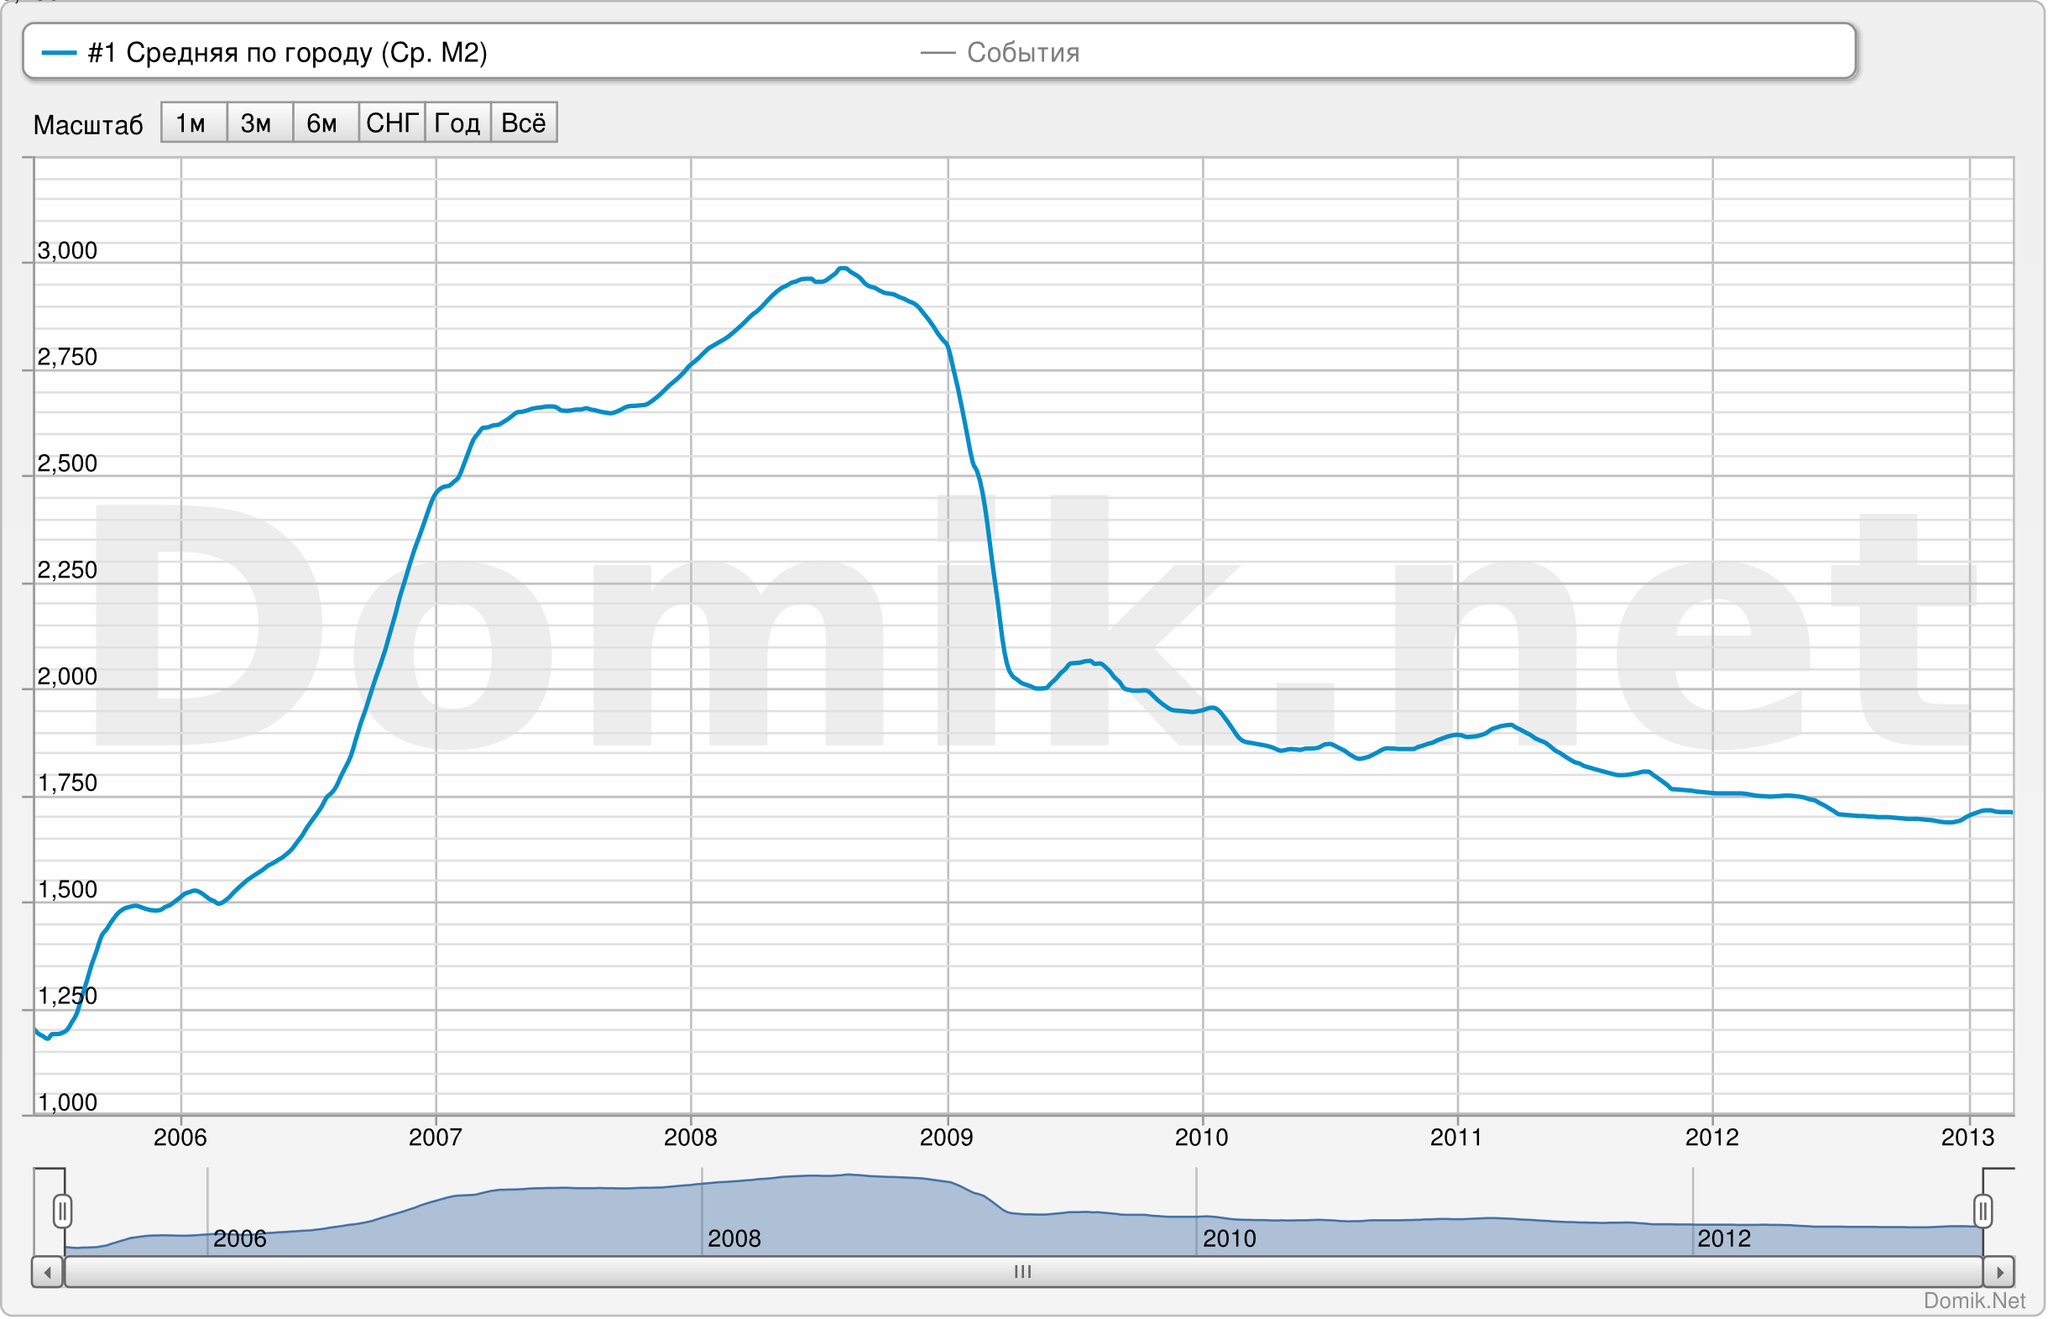Click the scrollbar right arrow

(1999, 1272)
